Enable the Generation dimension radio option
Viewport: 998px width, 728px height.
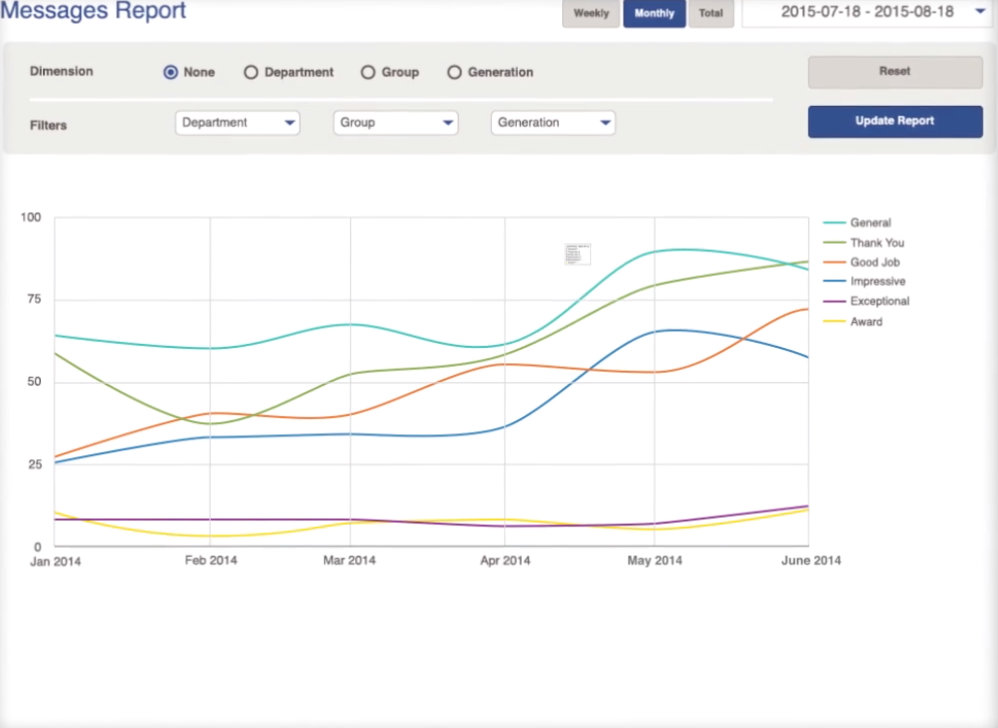[x=455, y=72]
